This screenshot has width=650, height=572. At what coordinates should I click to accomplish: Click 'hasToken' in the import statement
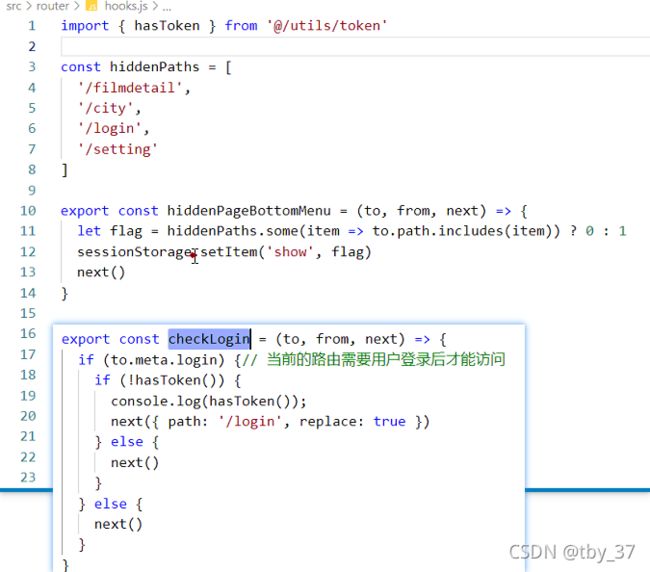(x=167, y=26)
